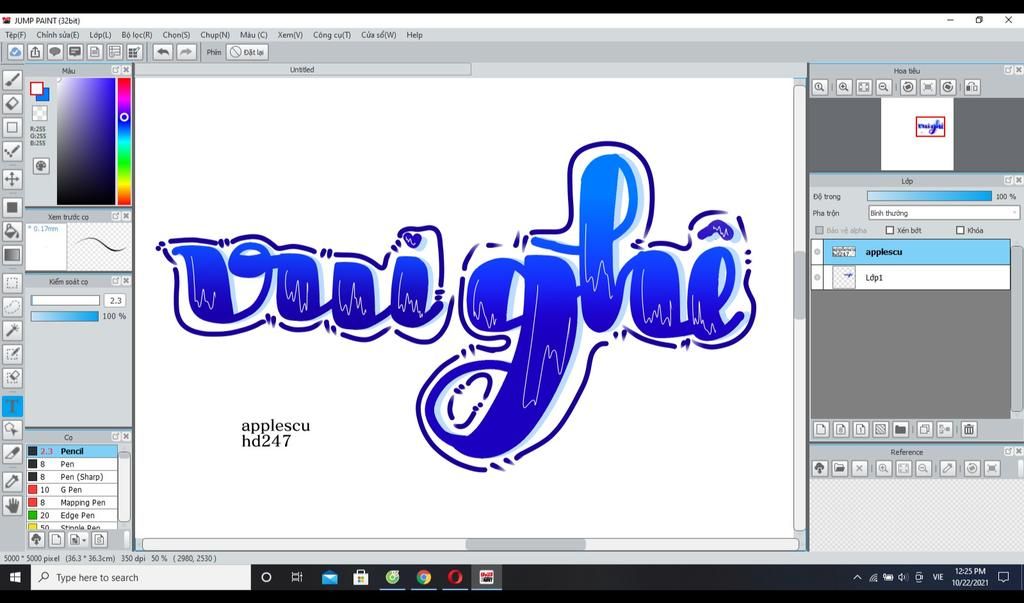The image size is (1024, 603).
Task: Open the color palette button
Action: 41,166
